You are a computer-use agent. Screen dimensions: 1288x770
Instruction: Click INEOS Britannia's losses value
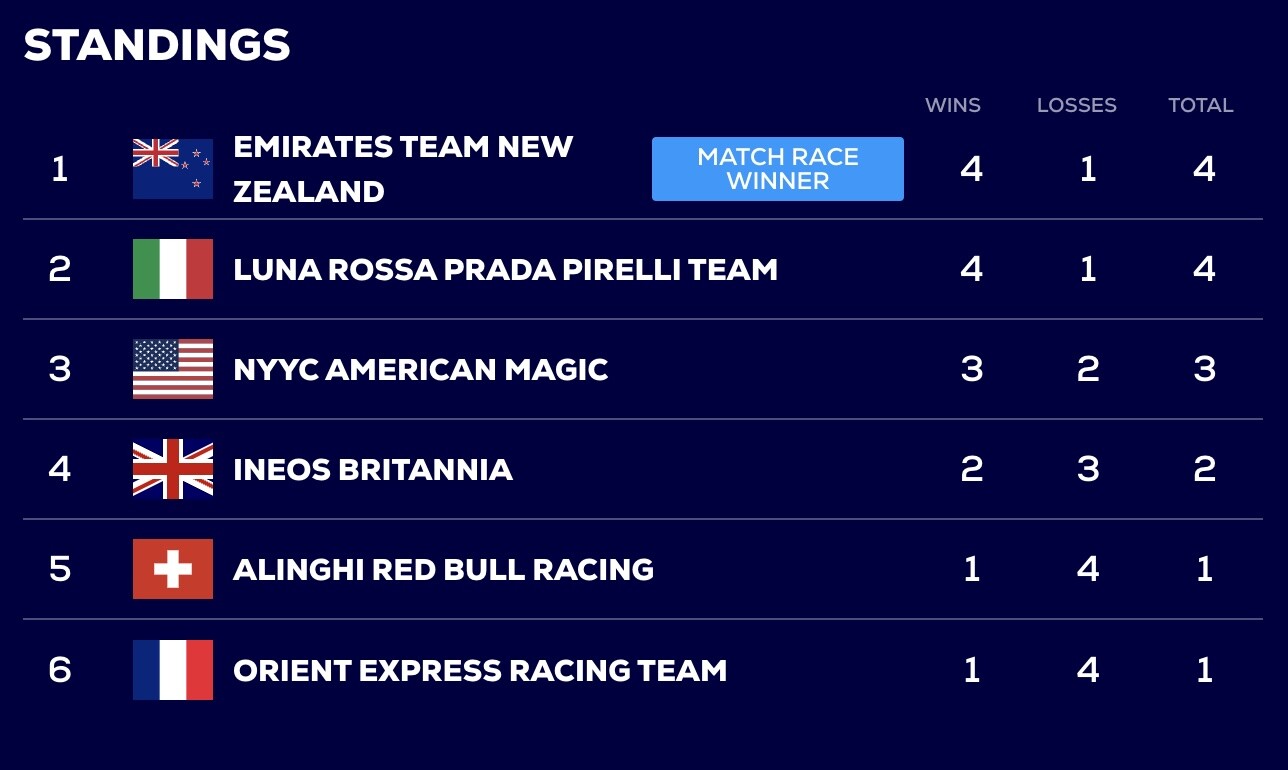click(1088, 469)
